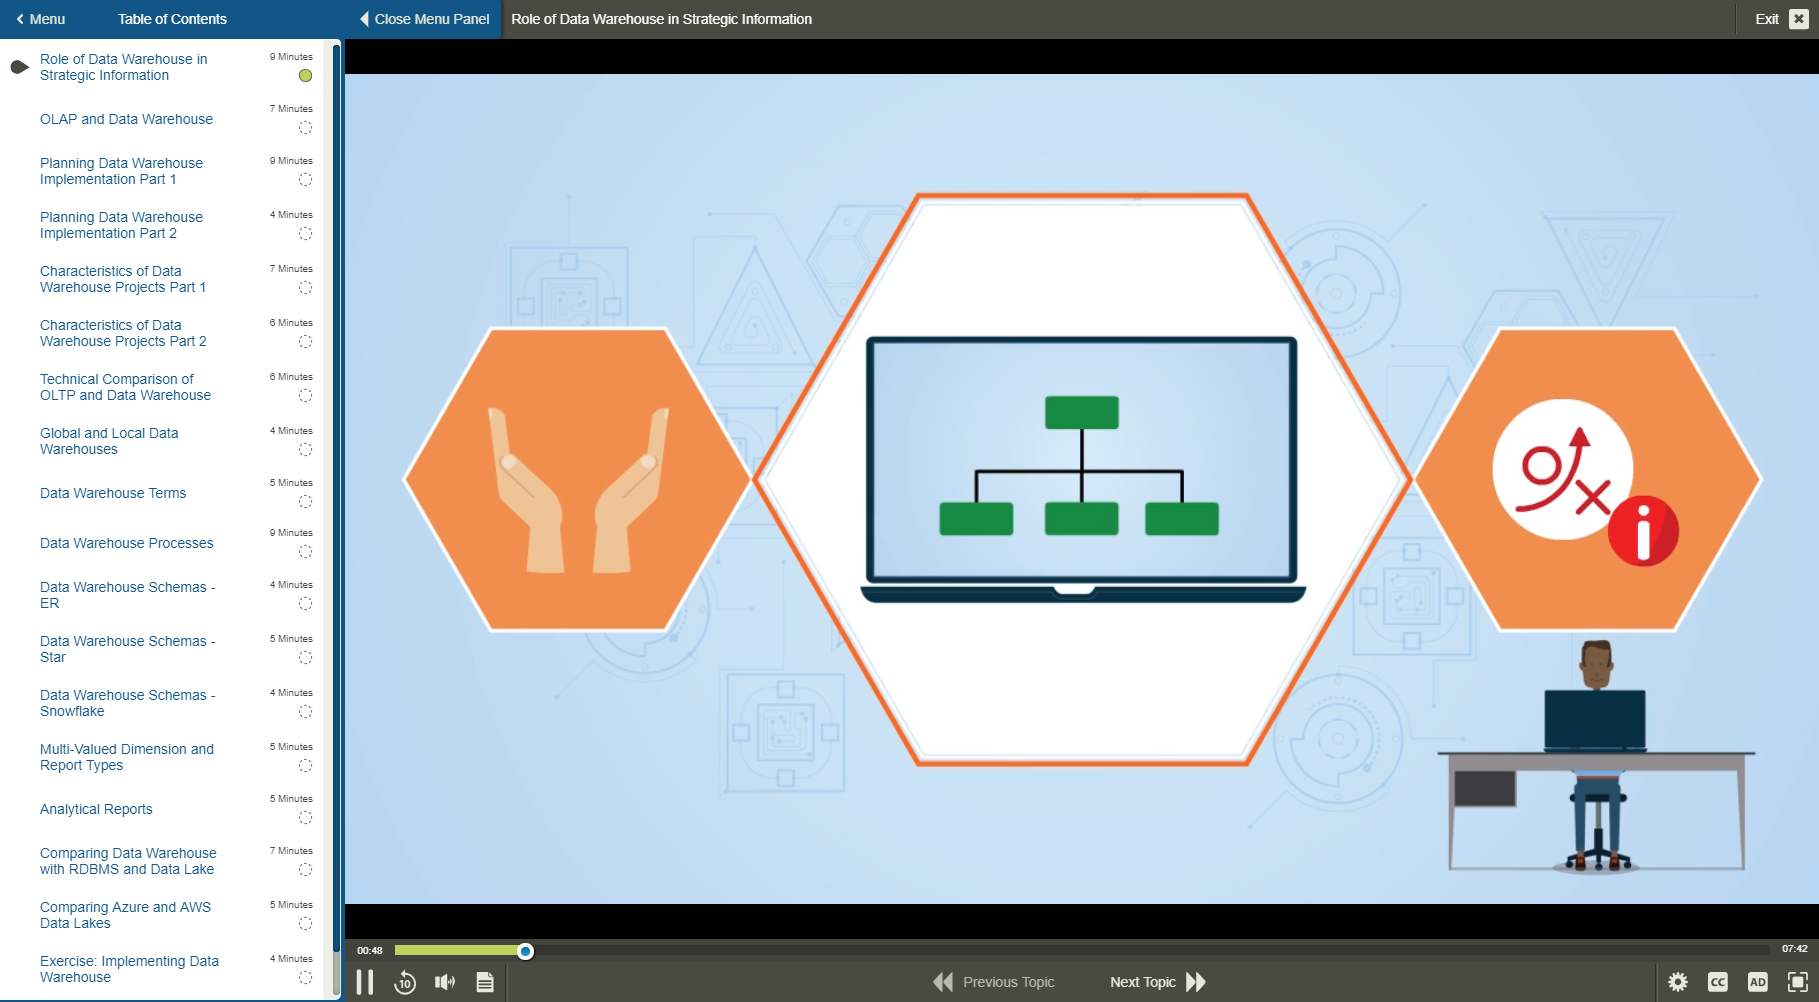Open Comparing Azure and AWS Data Lakes

pyautogui.click(x=125, y=915)
